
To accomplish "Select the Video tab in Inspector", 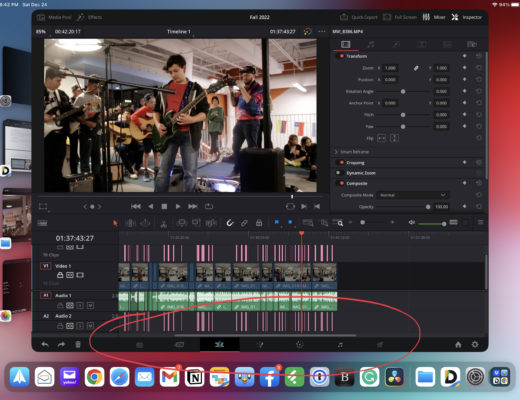I will (x=345, y=44).
